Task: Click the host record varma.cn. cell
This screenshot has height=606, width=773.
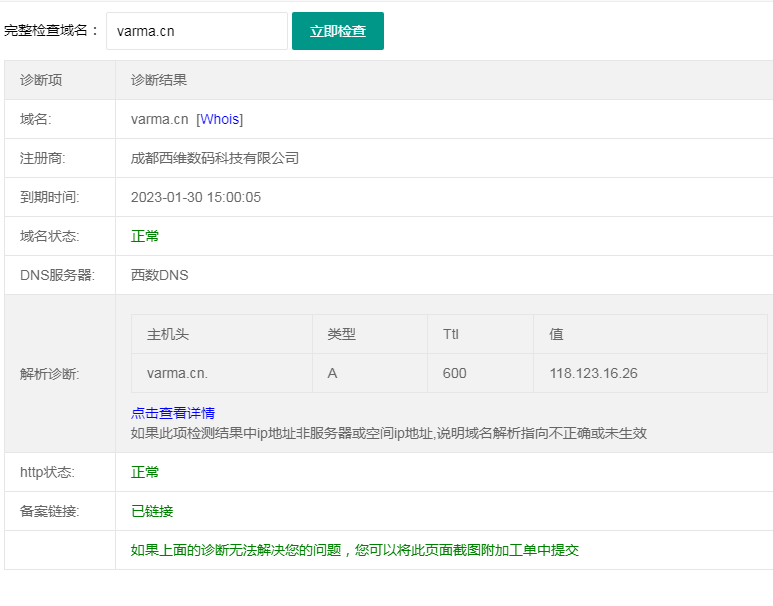Action: click(x=177, y=373)
